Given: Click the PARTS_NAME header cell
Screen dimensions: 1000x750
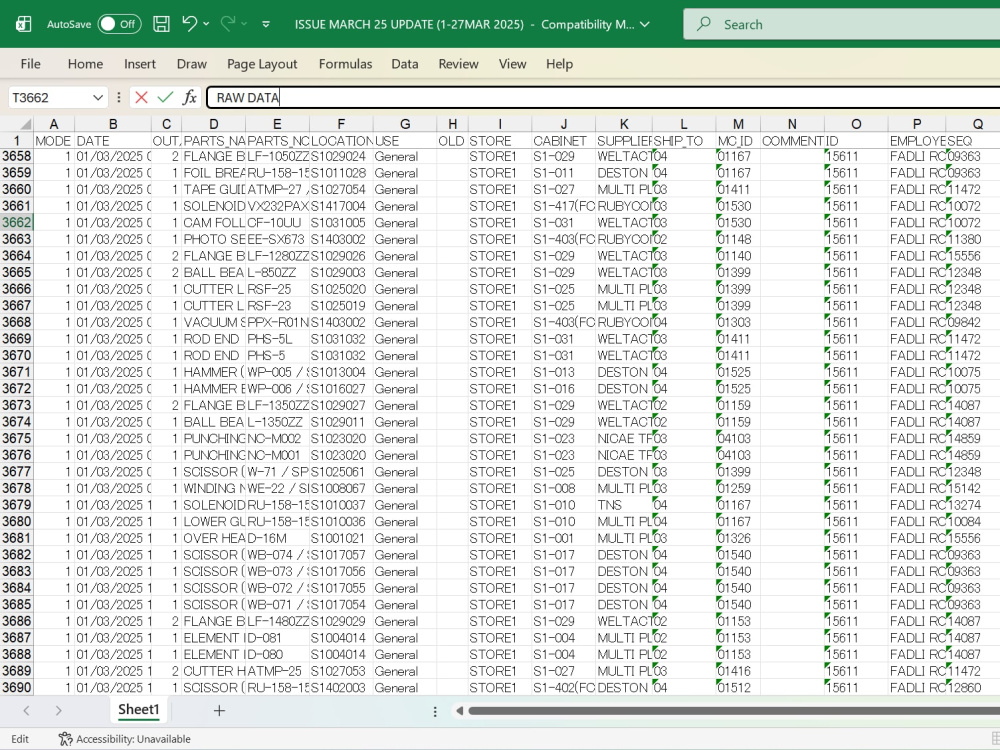Looking at the screenshot, I should pos(214,141).
